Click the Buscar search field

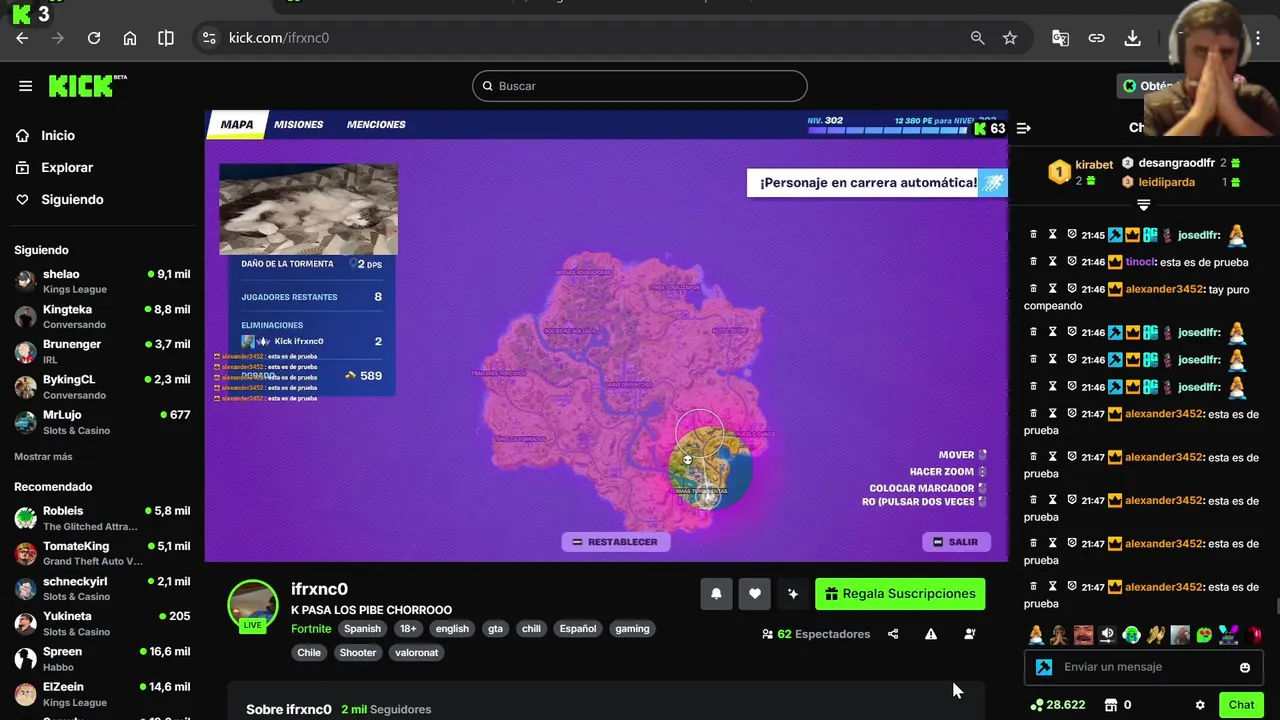tap(639, 86)
